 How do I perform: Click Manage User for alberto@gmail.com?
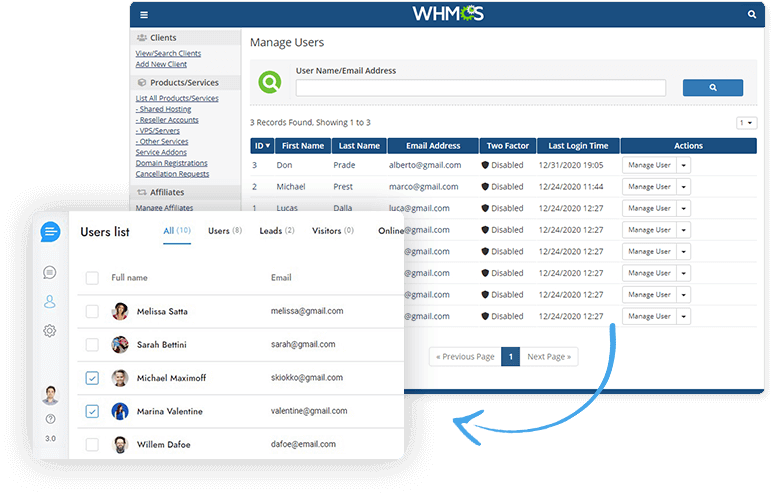click(x=649, y=165)
